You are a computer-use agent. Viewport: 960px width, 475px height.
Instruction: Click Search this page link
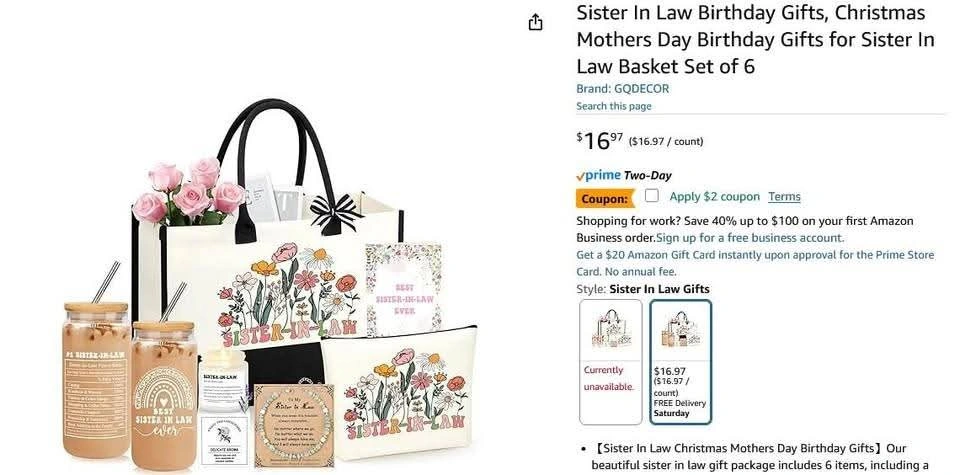coord(613,106)
